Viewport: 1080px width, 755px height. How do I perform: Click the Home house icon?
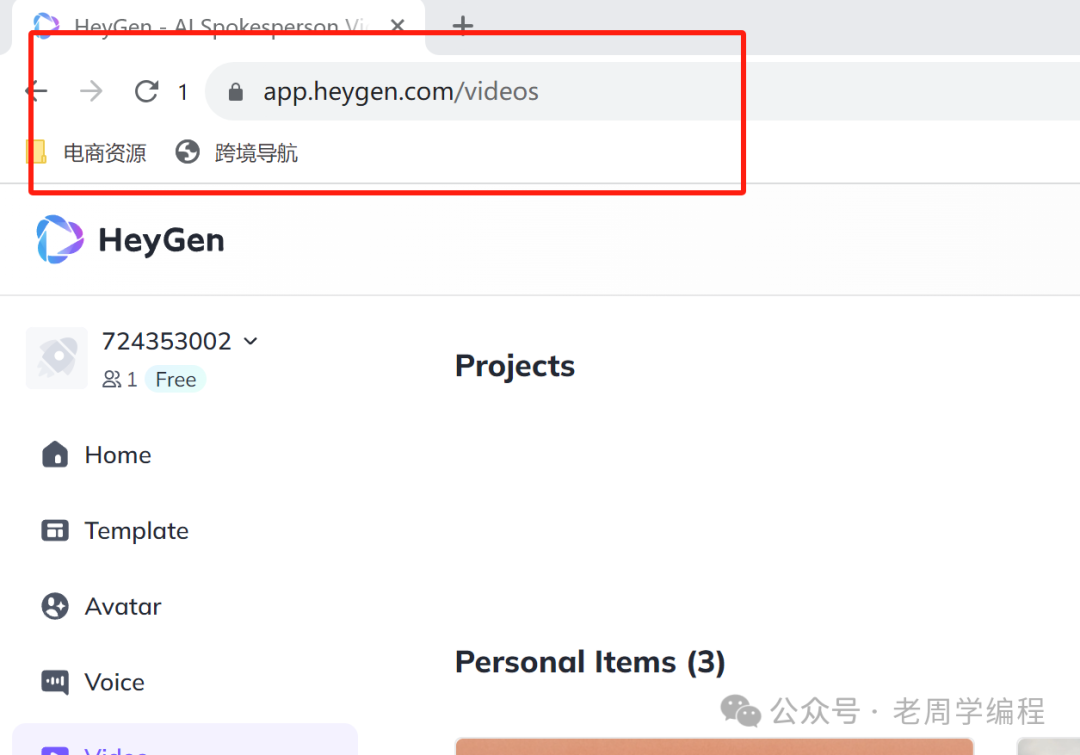click(55, 455)
